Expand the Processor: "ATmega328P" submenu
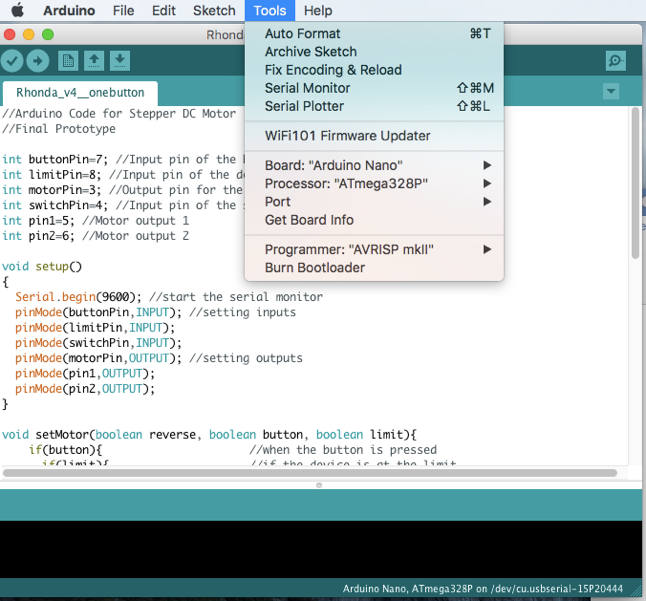This screenshot has width=646, height=601. pos(374,183)
